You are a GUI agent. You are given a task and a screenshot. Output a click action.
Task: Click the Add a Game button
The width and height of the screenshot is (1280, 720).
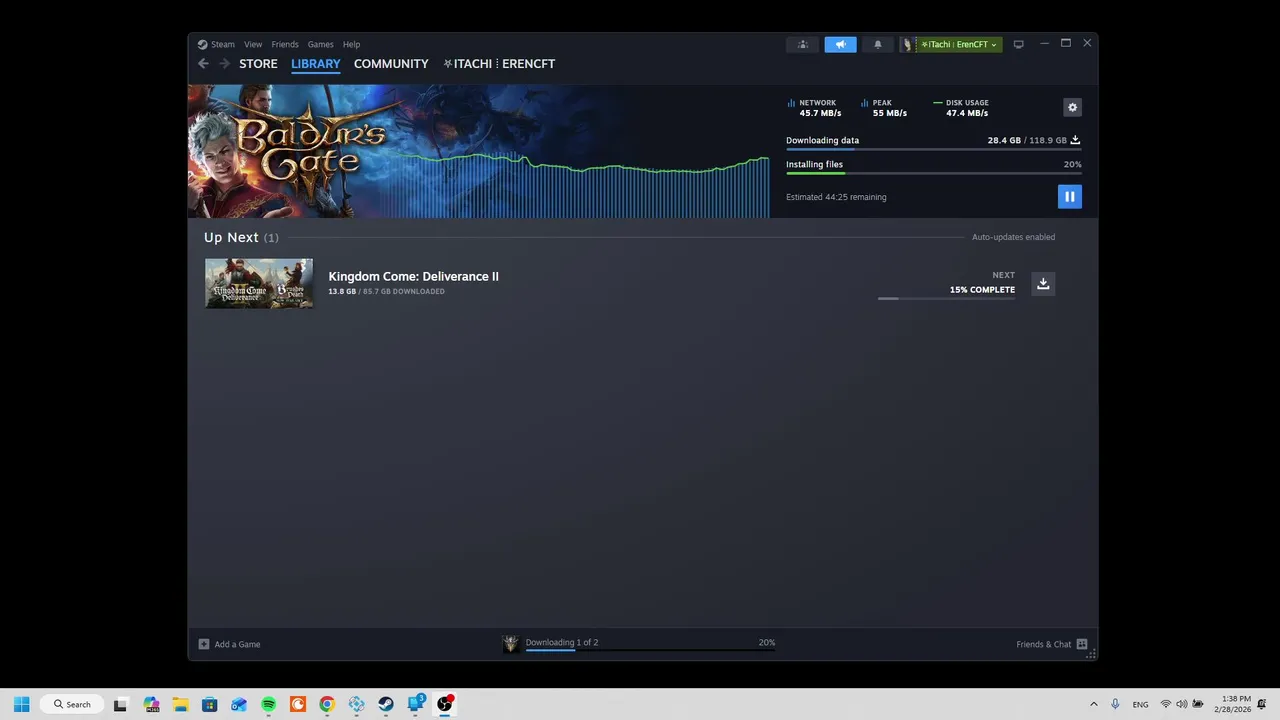[230, 644]
